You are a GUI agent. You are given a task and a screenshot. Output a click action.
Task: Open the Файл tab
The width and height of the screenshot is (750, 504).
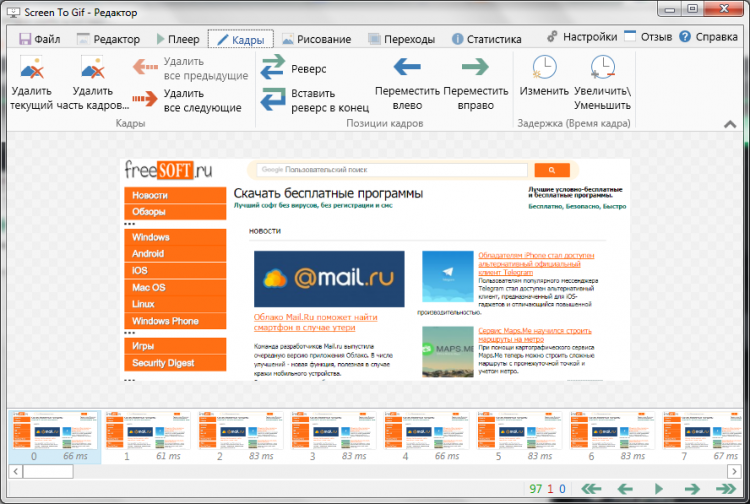(x=40, y=39)
